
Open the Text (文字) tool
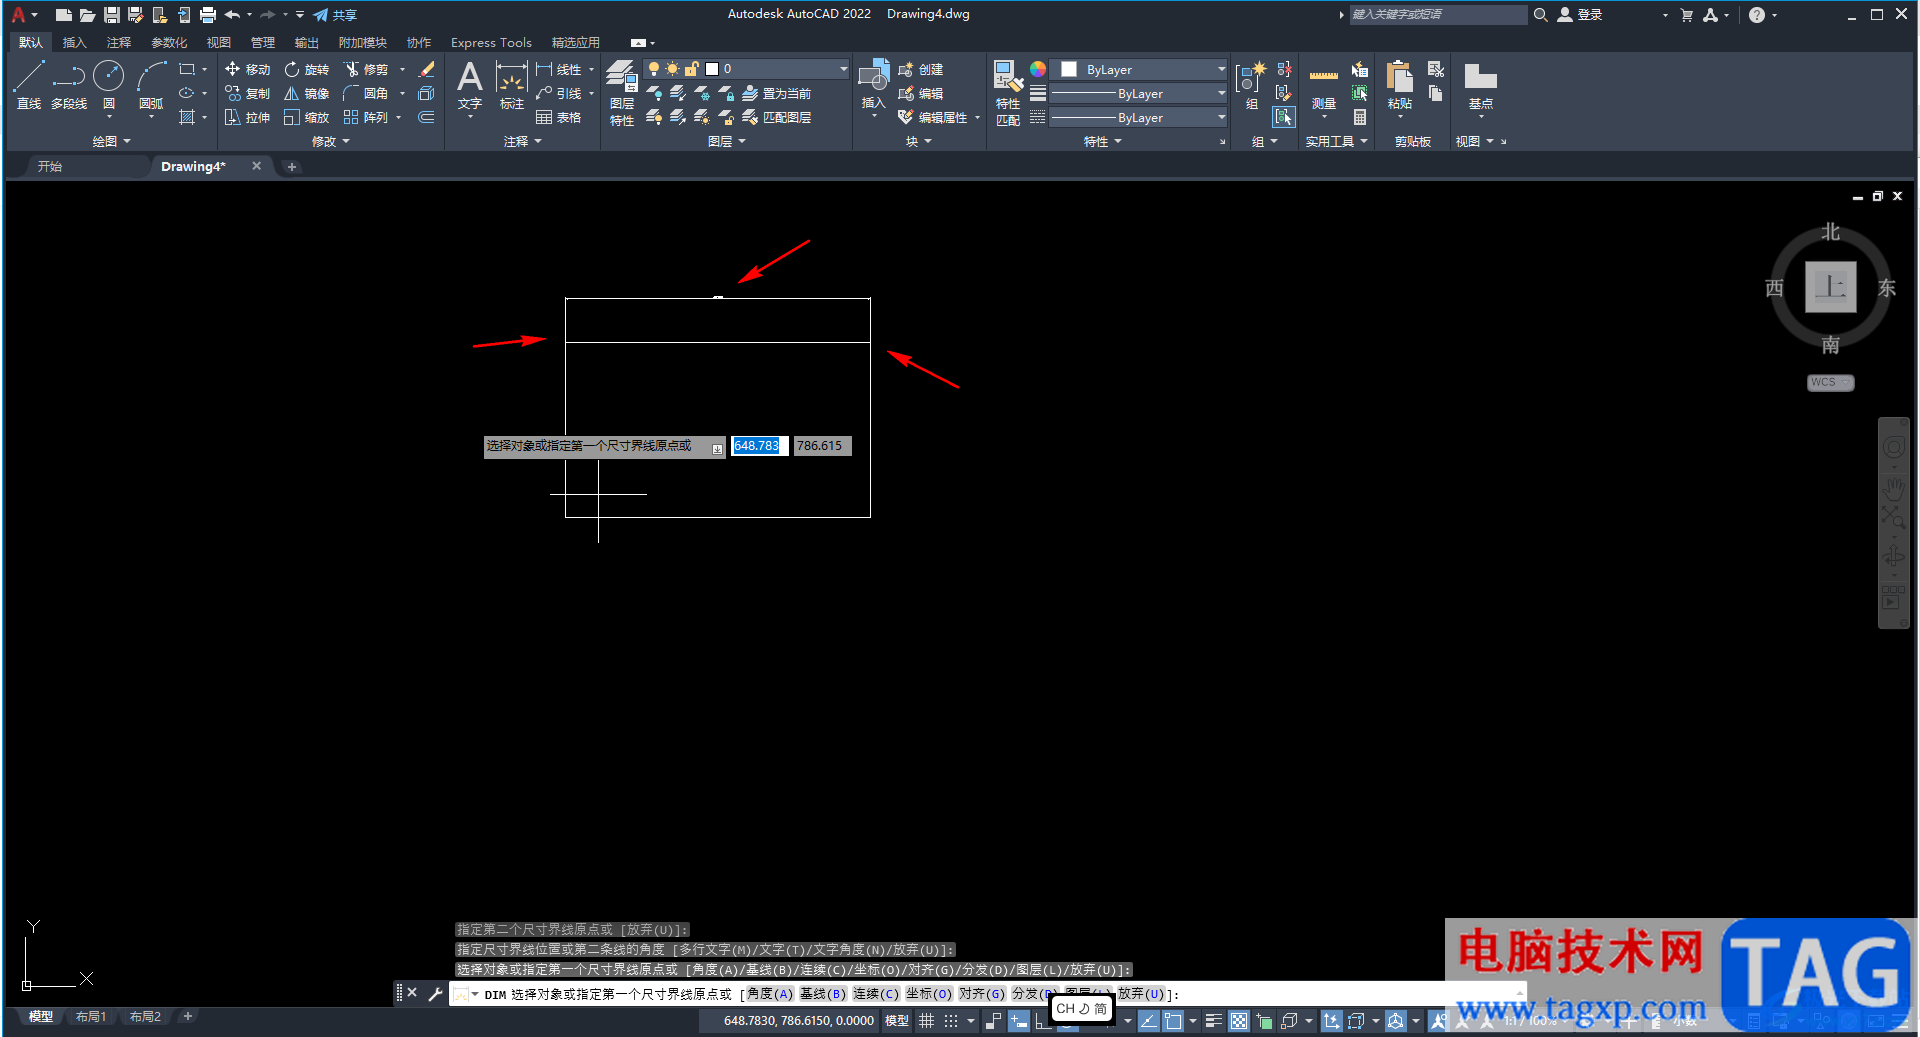(470, 84)
